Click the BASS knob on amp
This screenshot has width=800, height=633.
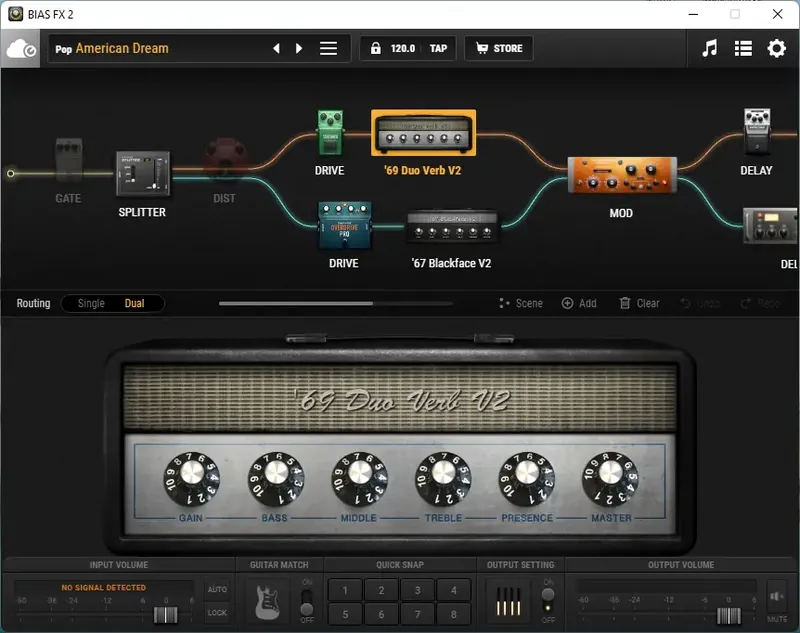pos(276,478)
